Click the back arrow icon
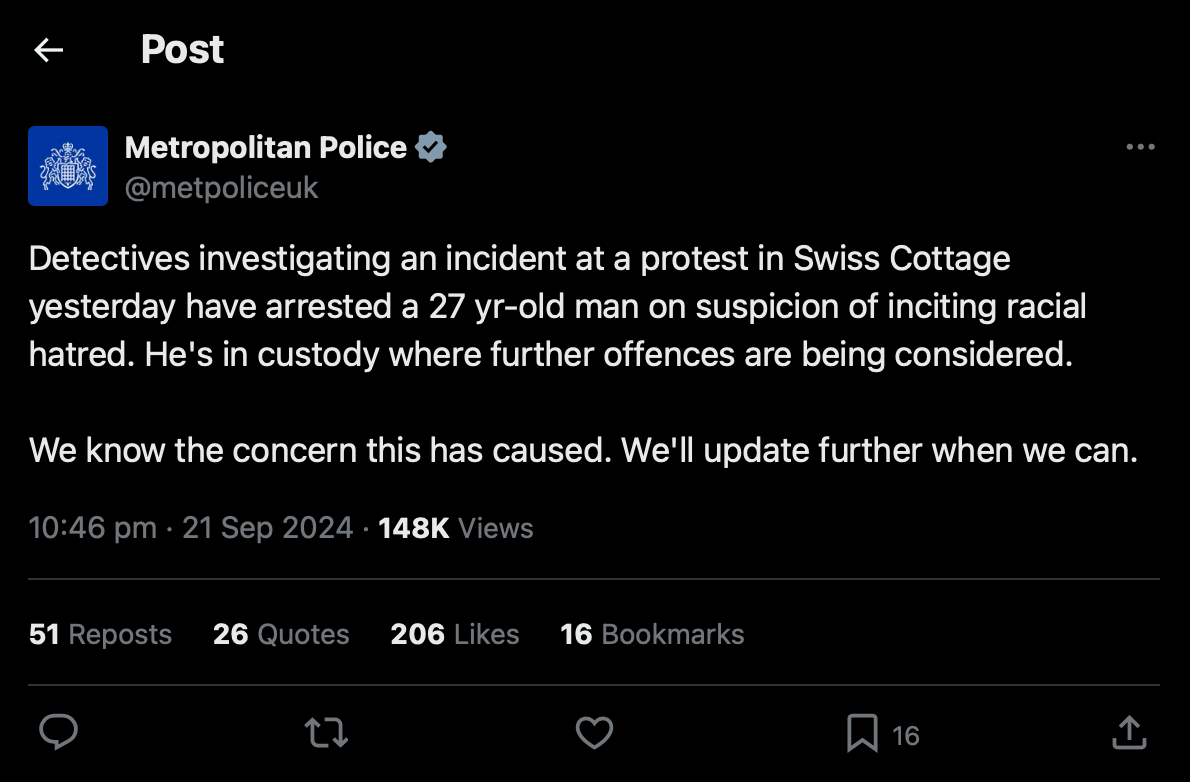Image resolution: width=1190 pixels, height=782 pixels. [x=48, y=50]
